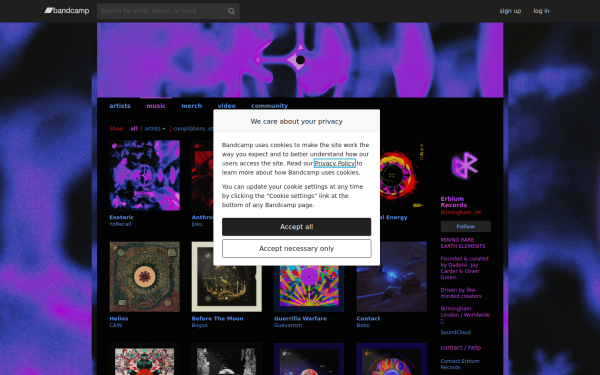Open the Helios album cover

145,277
